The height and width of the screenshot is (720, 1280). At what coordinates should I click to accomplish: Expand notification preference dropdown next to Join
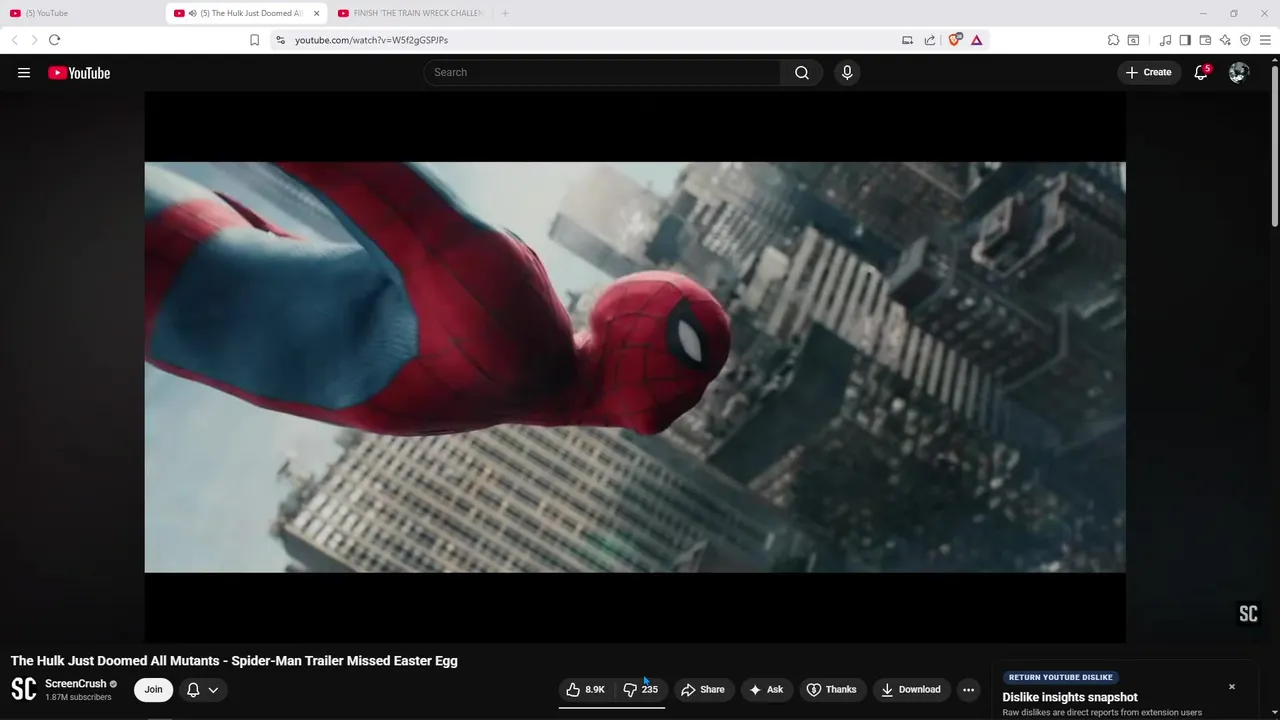click(x=202, y=689)
